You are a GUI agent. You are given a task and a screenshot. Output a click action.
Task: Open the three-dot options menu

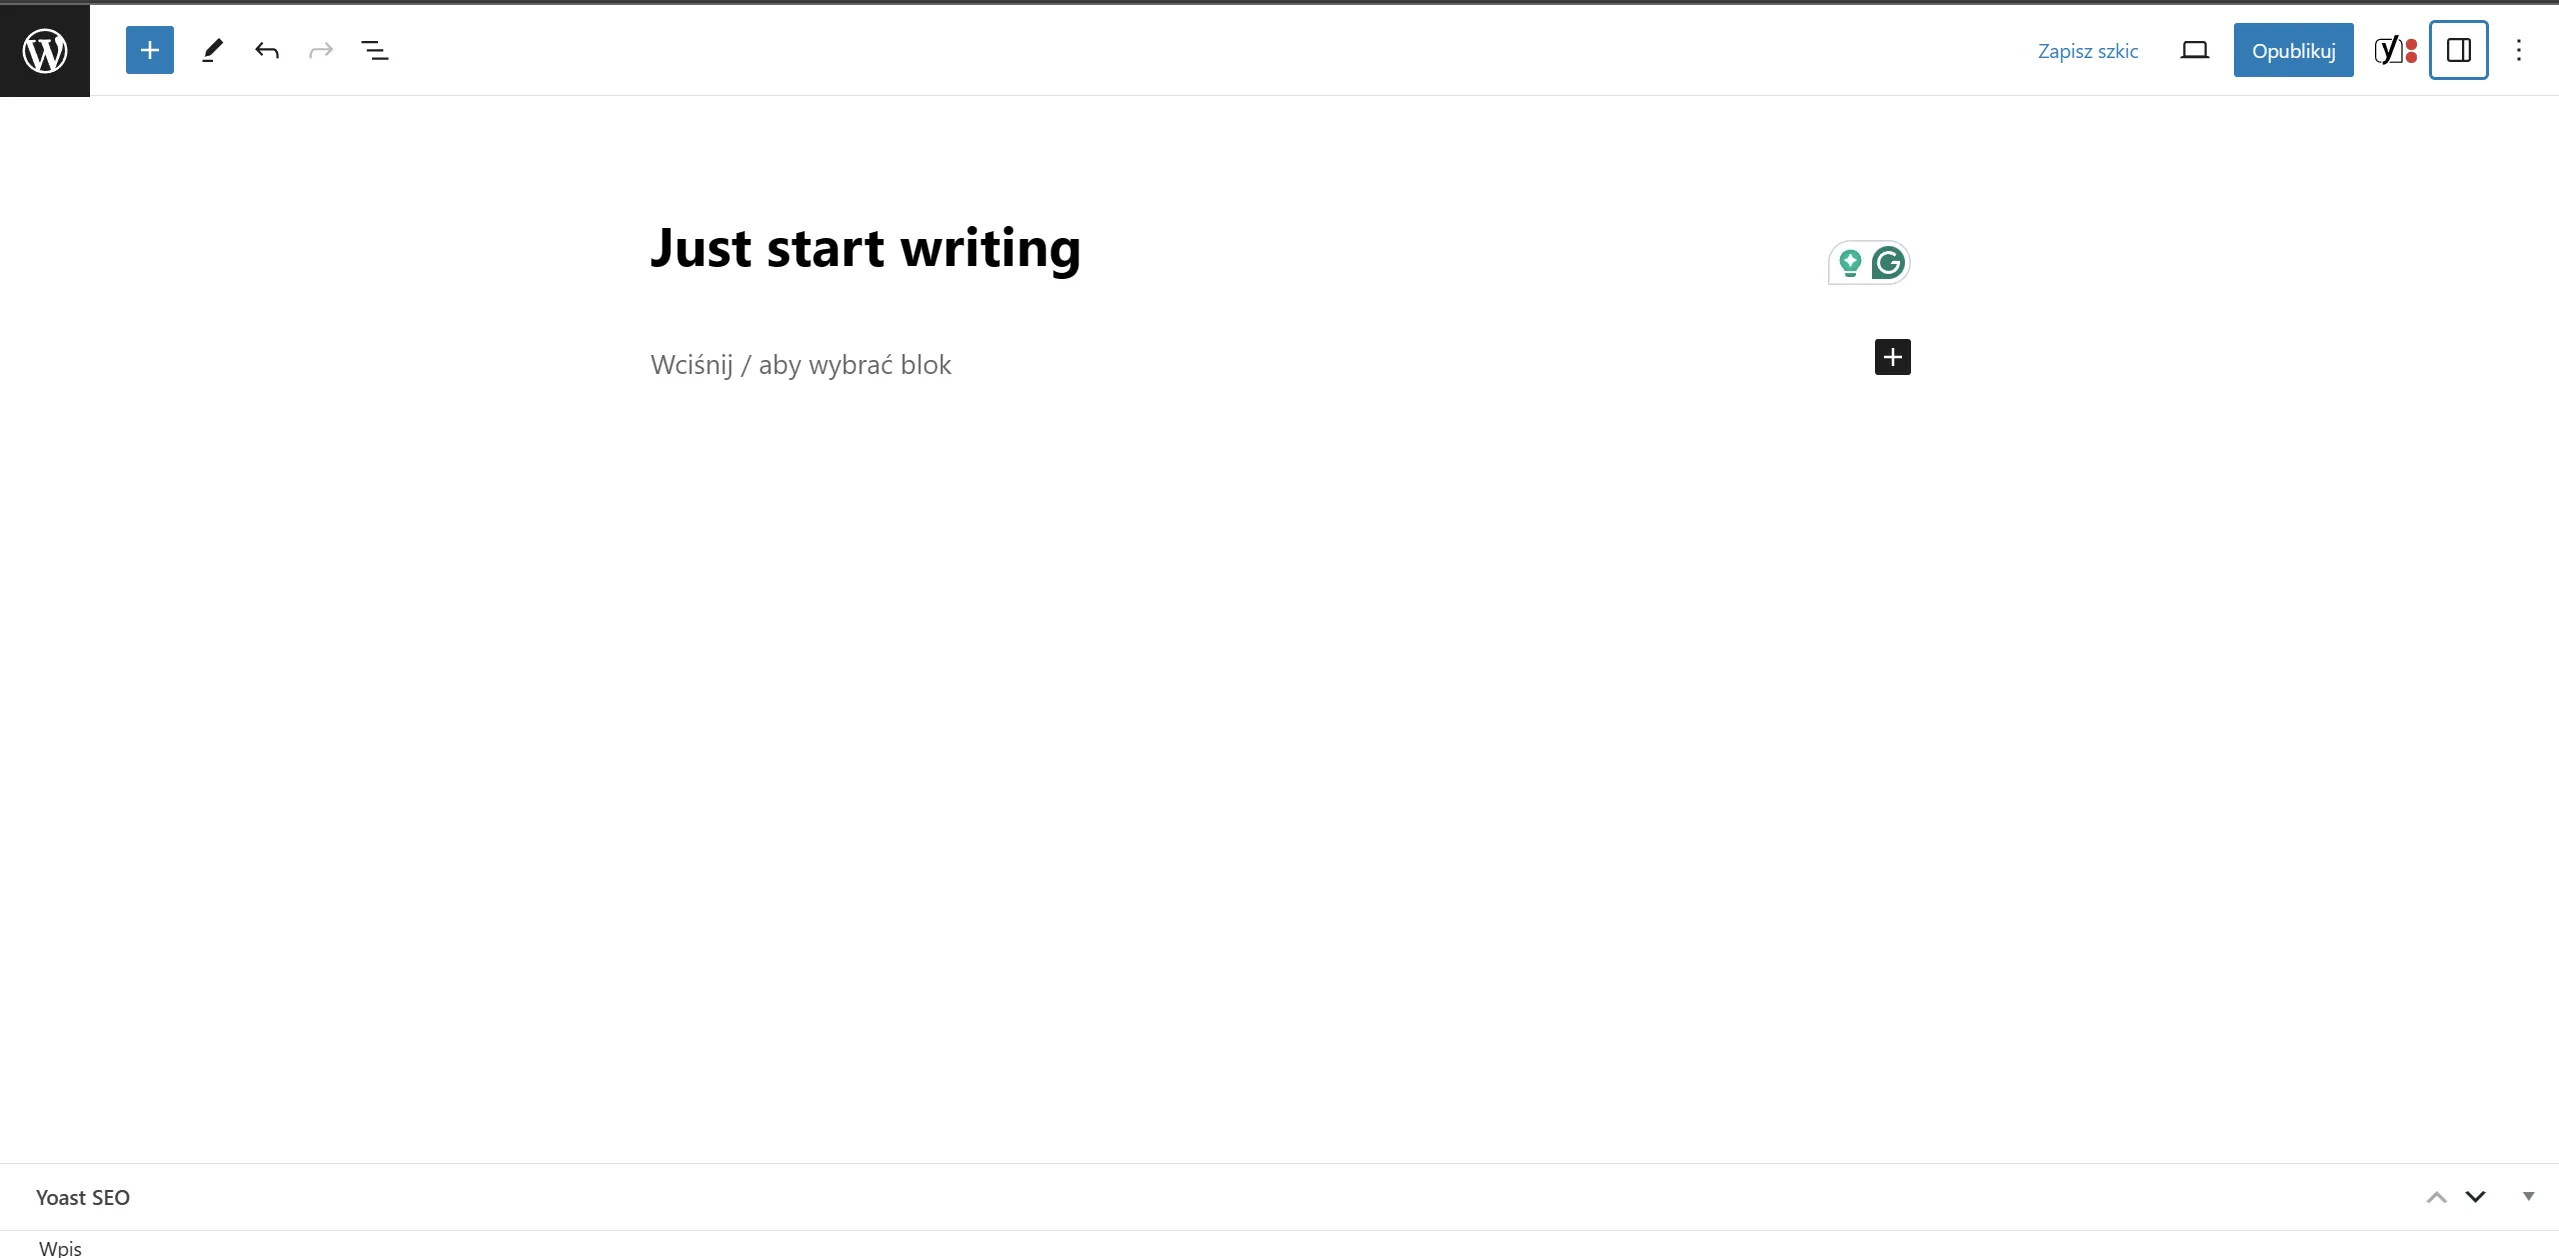(x=2519, y=50)
